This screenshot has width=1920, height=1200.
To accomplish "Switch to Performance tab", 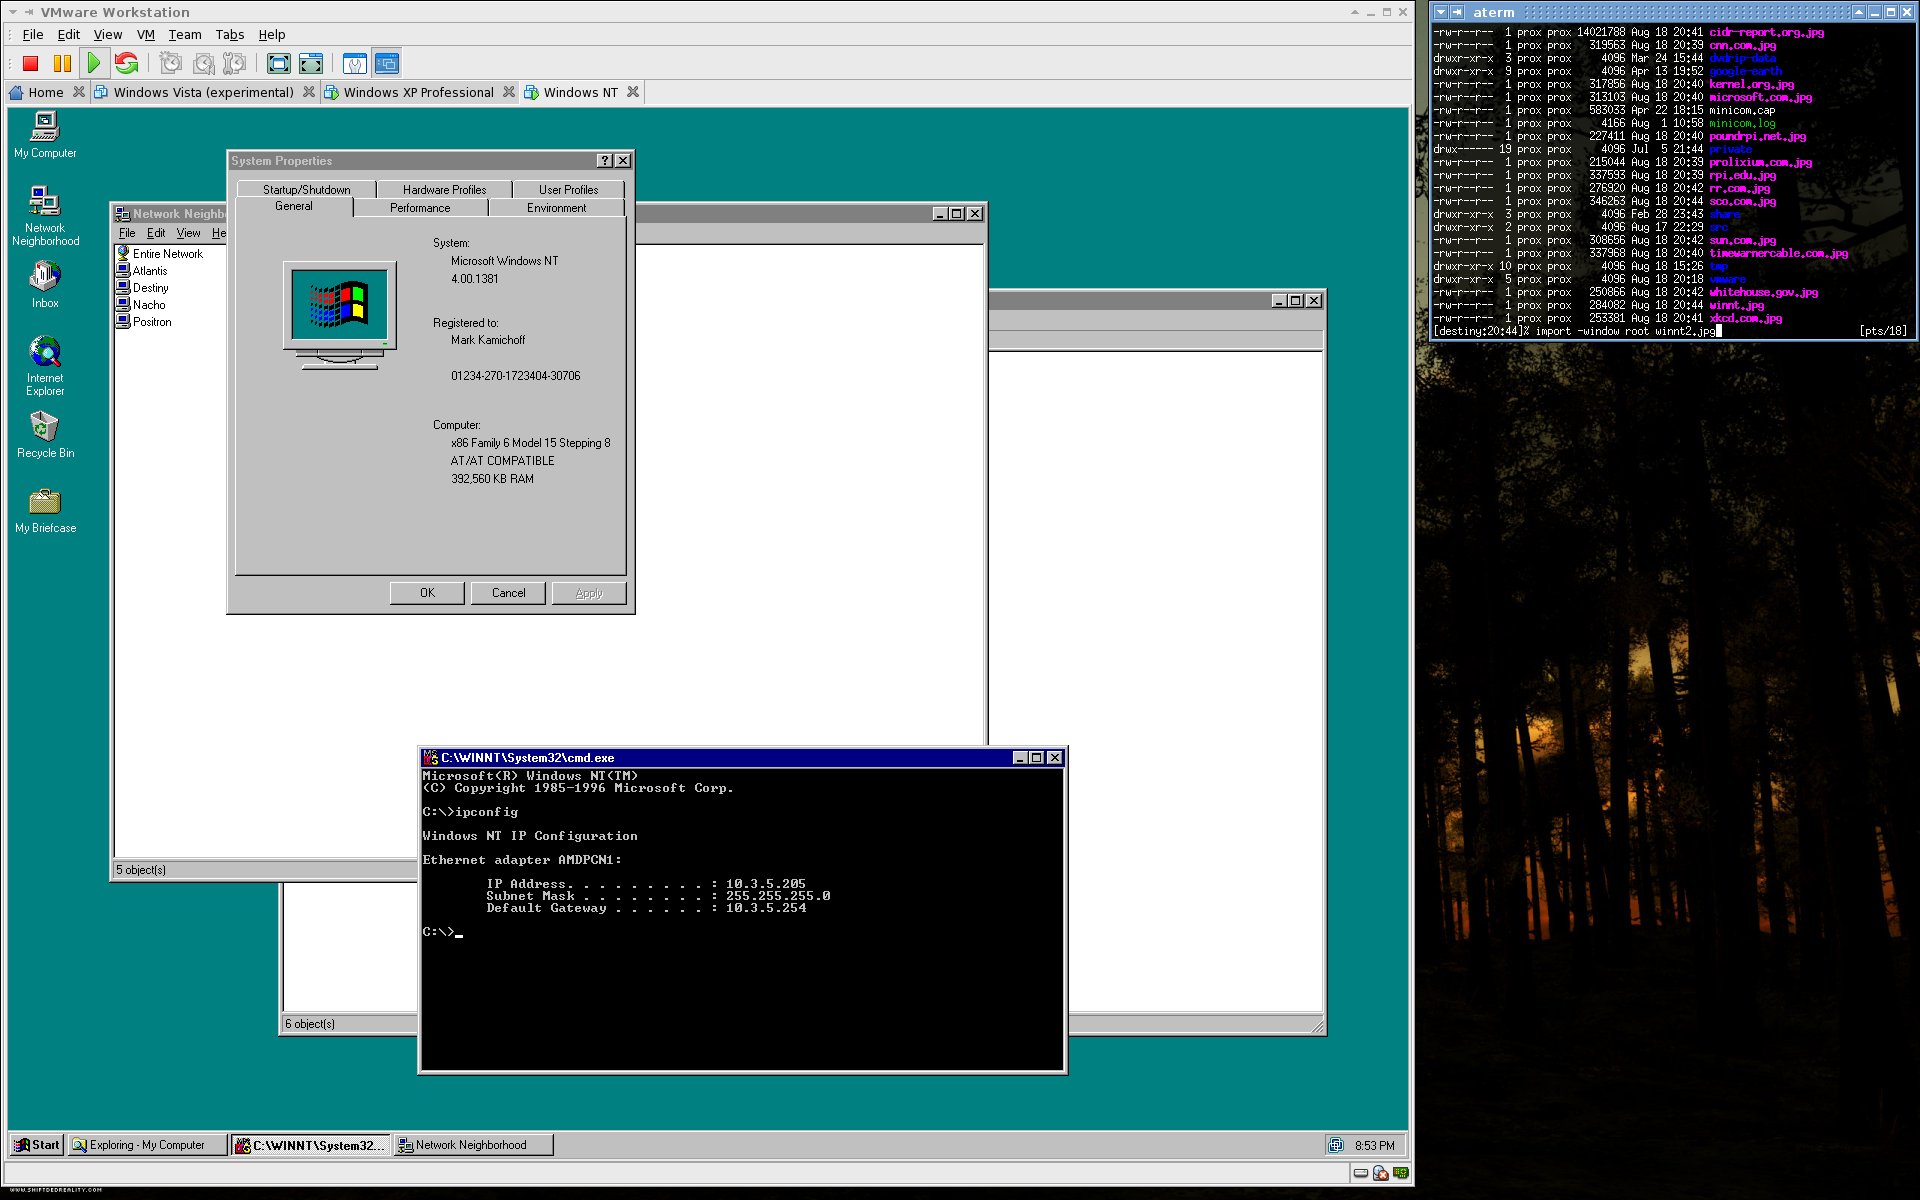I will coord(420,208).
